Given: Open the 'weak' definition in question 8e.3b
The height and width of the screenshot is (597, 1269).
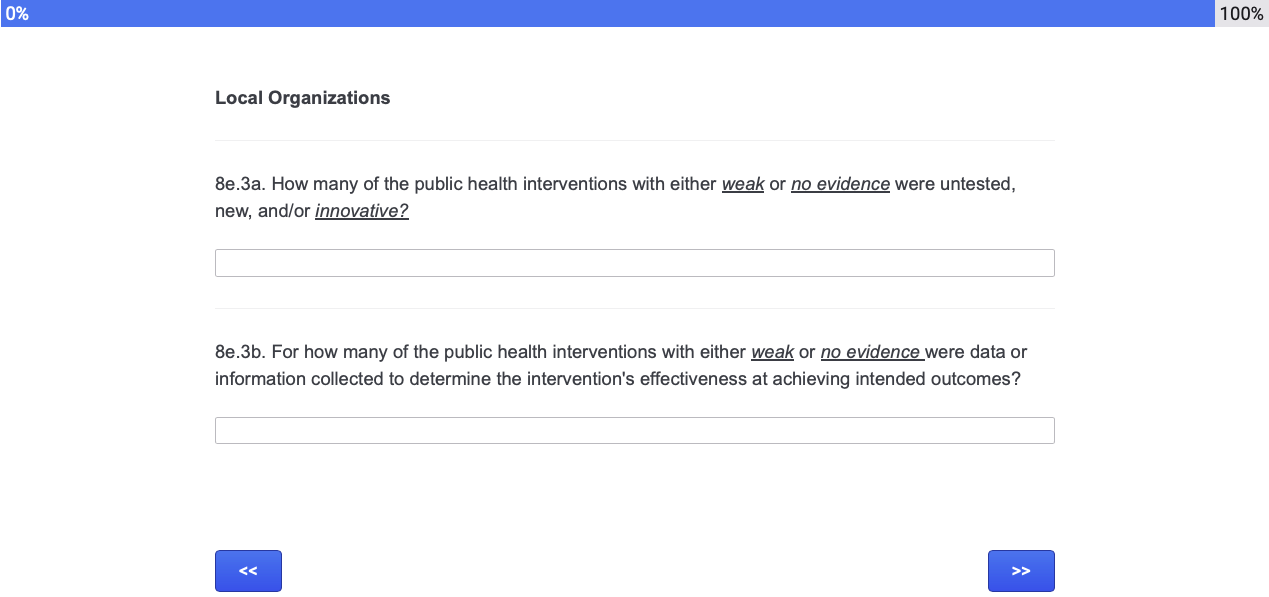Looking at the screenshot, I should pyautogui.click(x=772, y=352).
